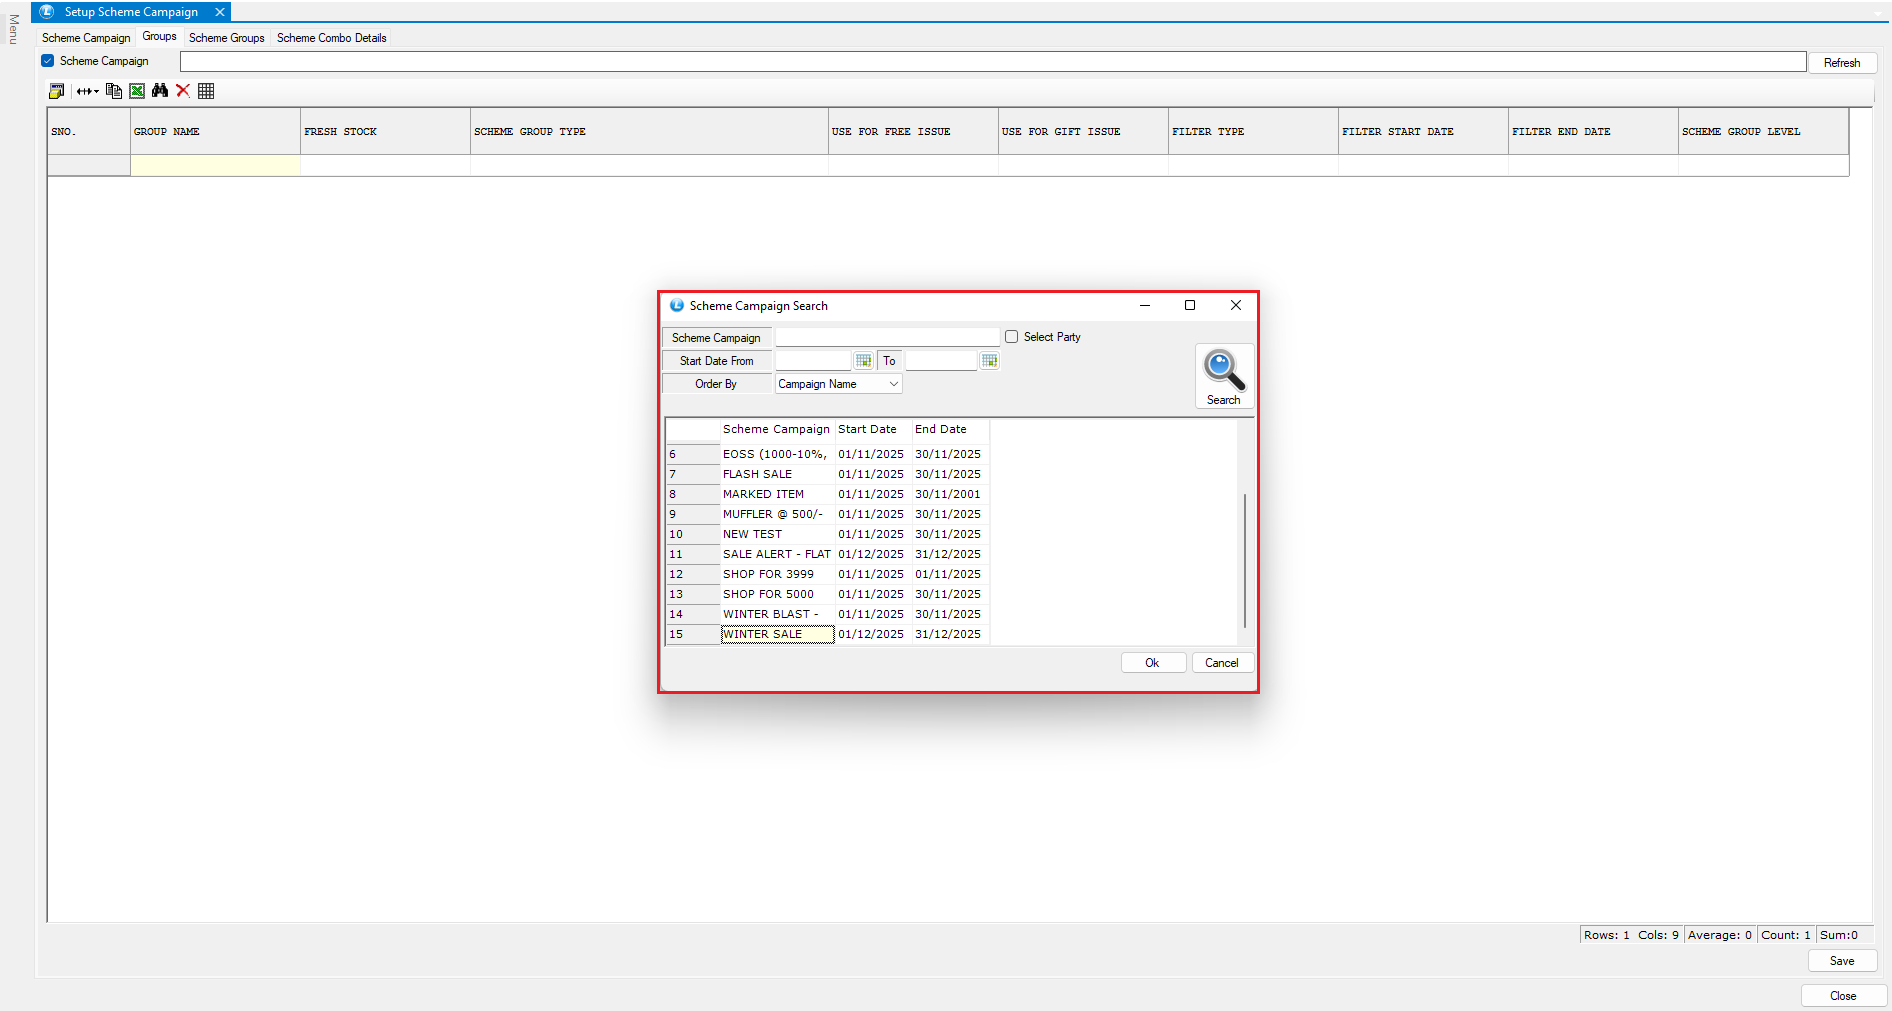Click the binoculars find icon in toolbar
Viewport: 1892px width, 1011px height.
160,91
